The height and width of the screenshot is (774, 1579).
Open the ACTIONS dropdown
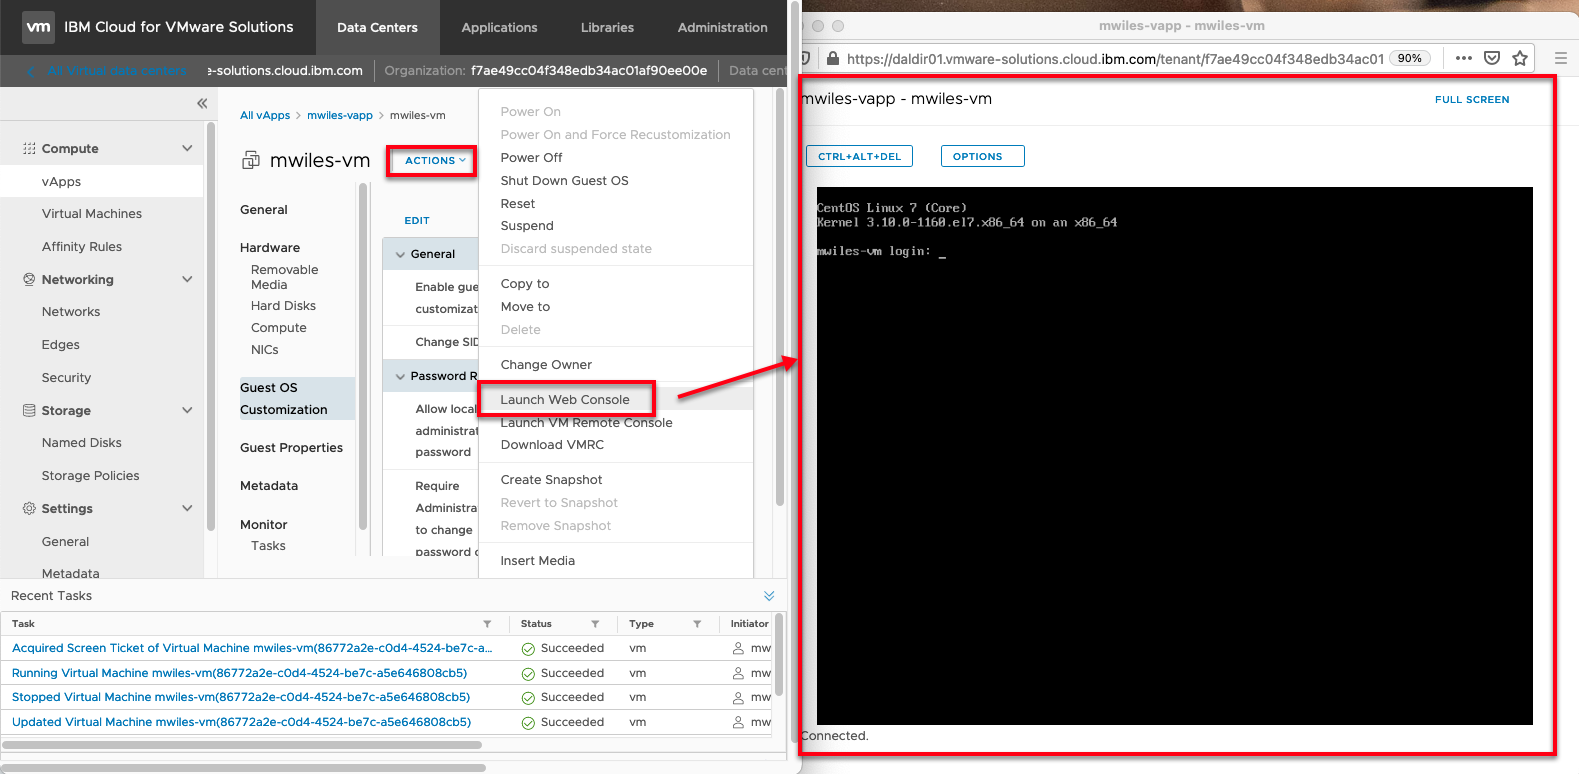(x=434, y=161)
